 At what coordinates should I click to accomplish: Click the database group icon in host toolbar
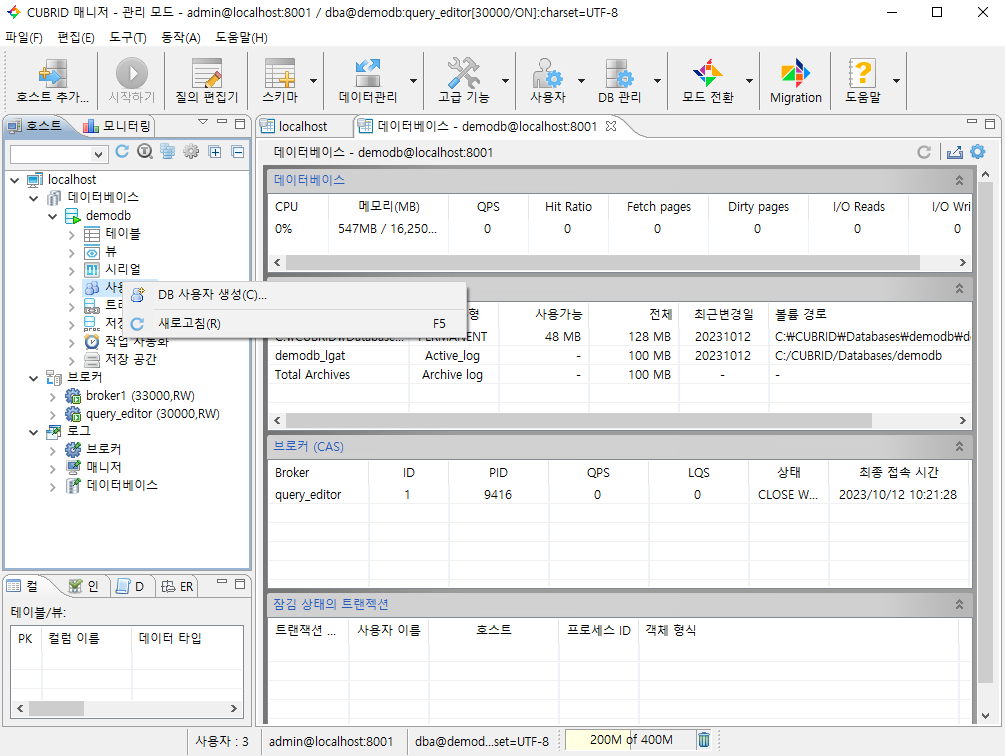[168, 152]
